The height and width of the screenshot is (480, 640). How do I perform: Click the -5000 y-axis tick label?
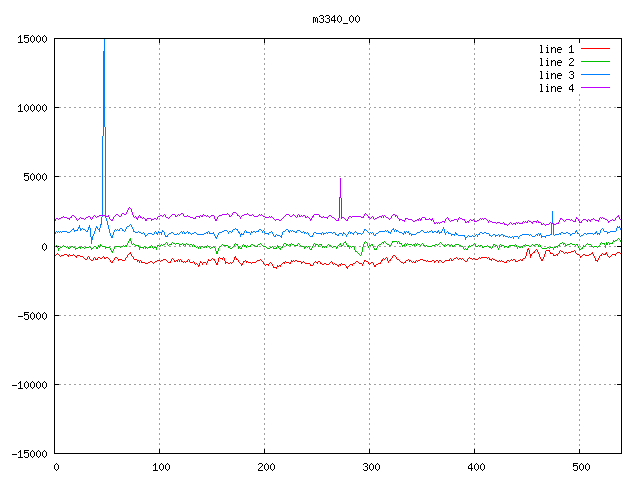32,315
